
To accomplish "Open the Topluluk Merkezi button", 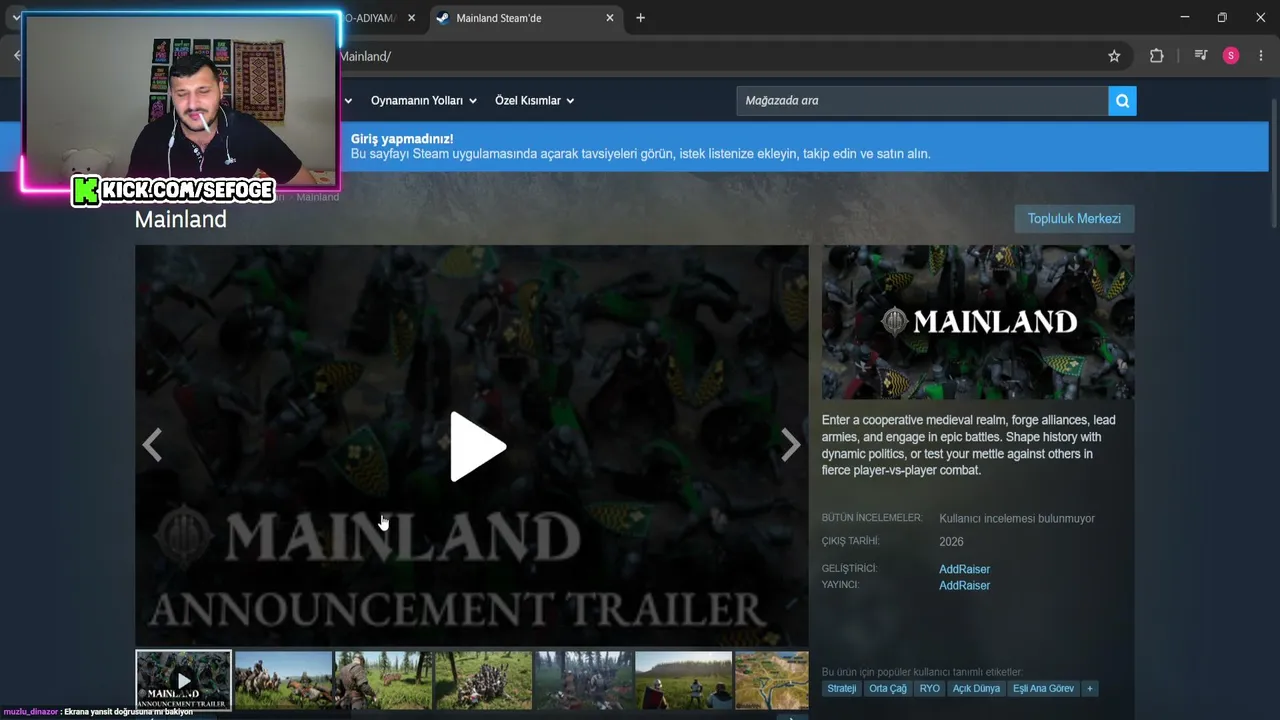I will tap(1074, 219).
